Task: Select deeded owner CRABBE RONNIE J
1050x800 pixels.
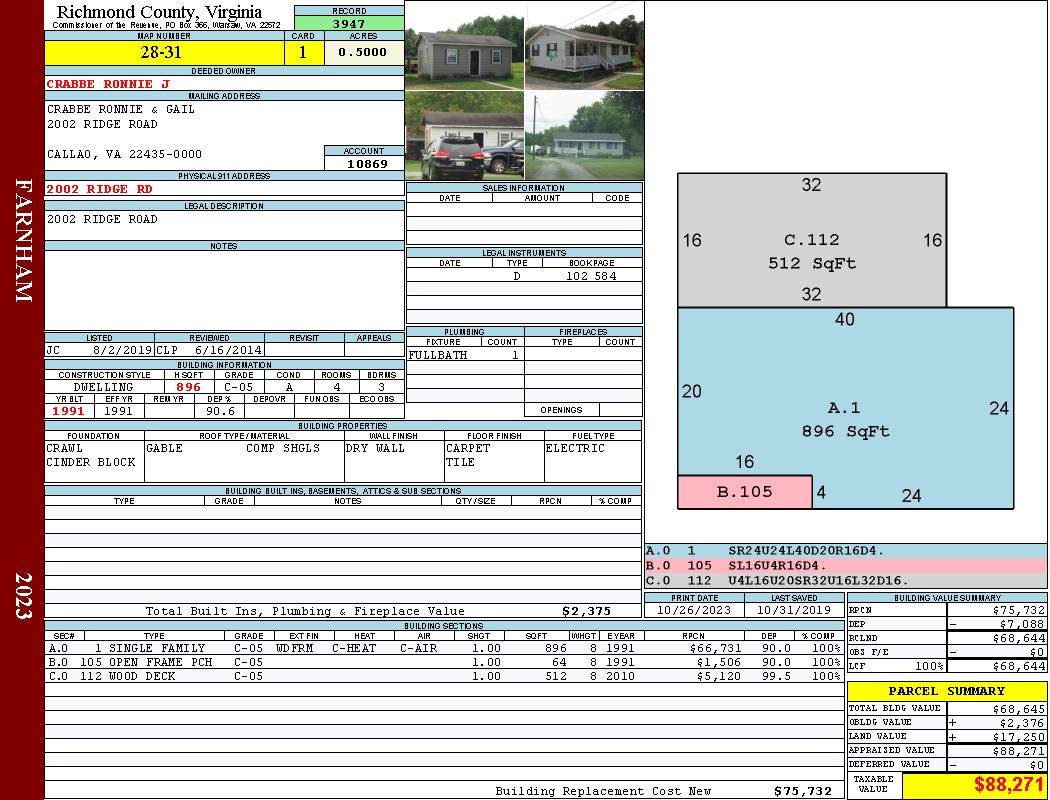Action: (108, 84)
